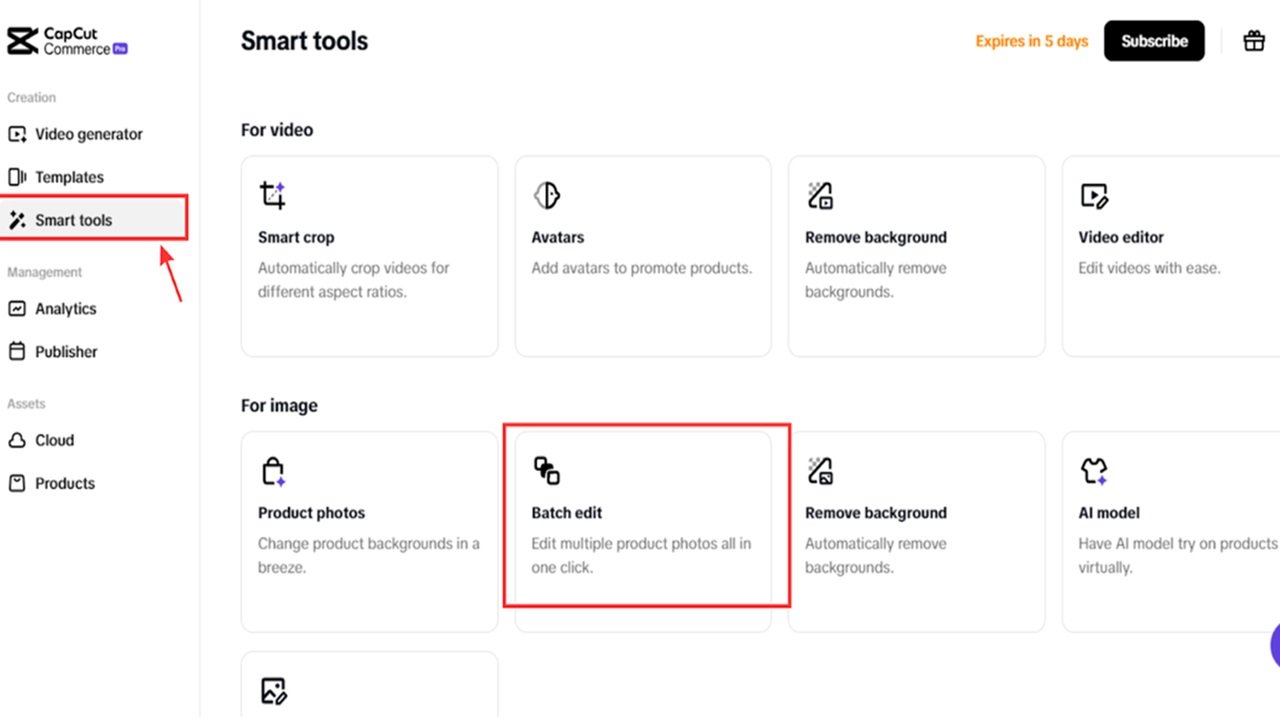
Task: Open the Avatars tool icon
Action: [x=546, y=195]
